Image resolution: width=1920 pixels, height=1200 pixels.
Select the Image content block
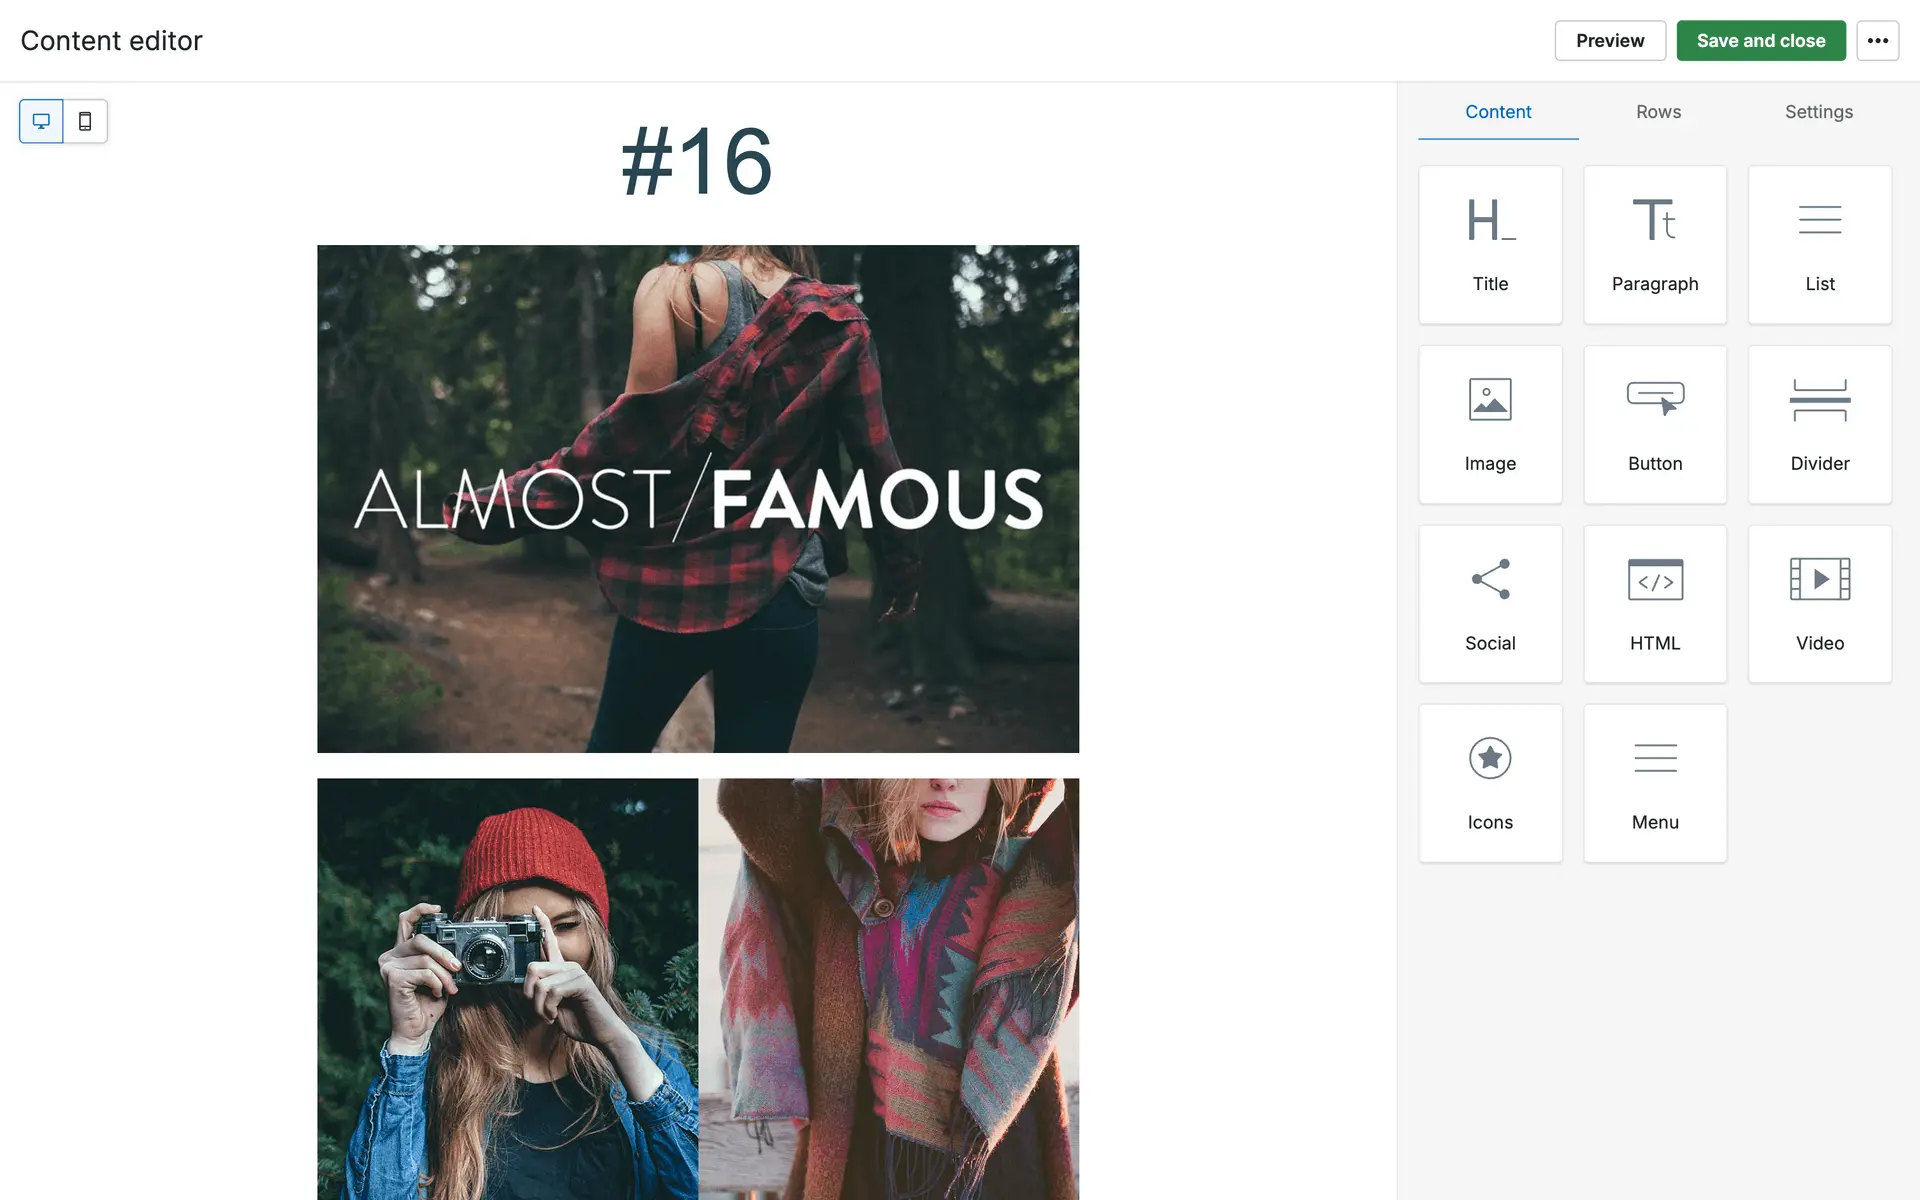click(x=1490, y=424)
